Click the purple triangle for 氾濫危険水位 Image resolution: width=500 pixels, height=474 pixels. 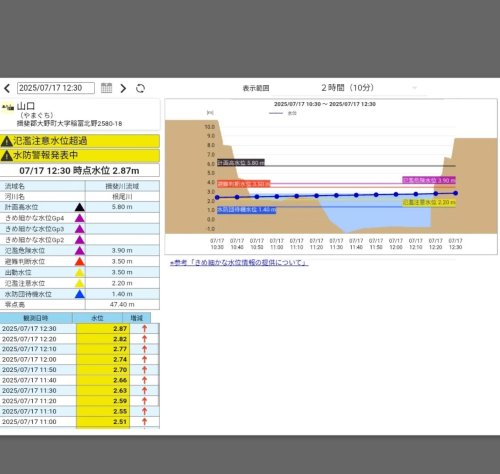coord(80,251)
